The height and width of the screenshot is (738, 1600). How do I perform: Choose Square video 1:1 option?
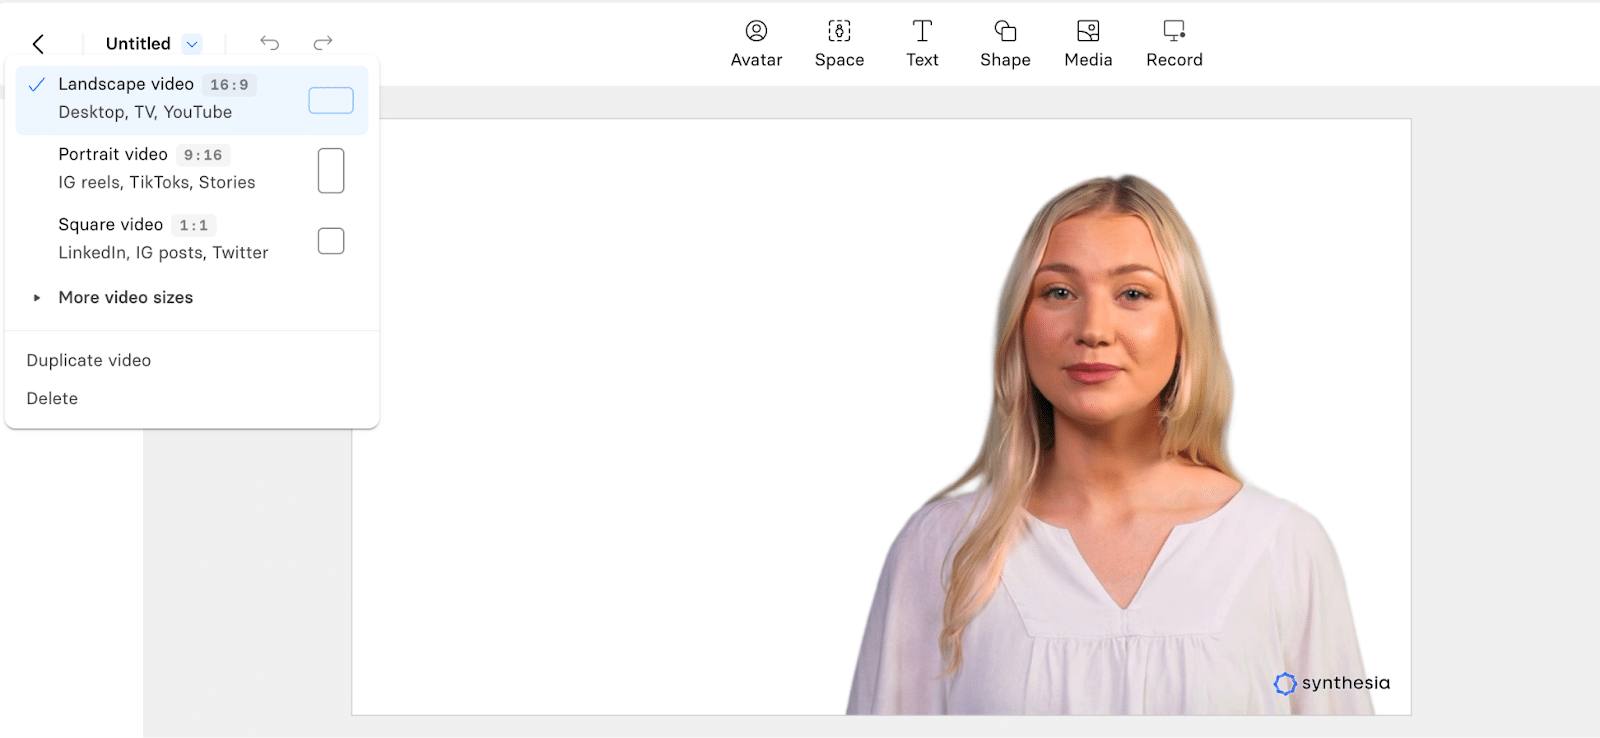[x=192, y=239]
